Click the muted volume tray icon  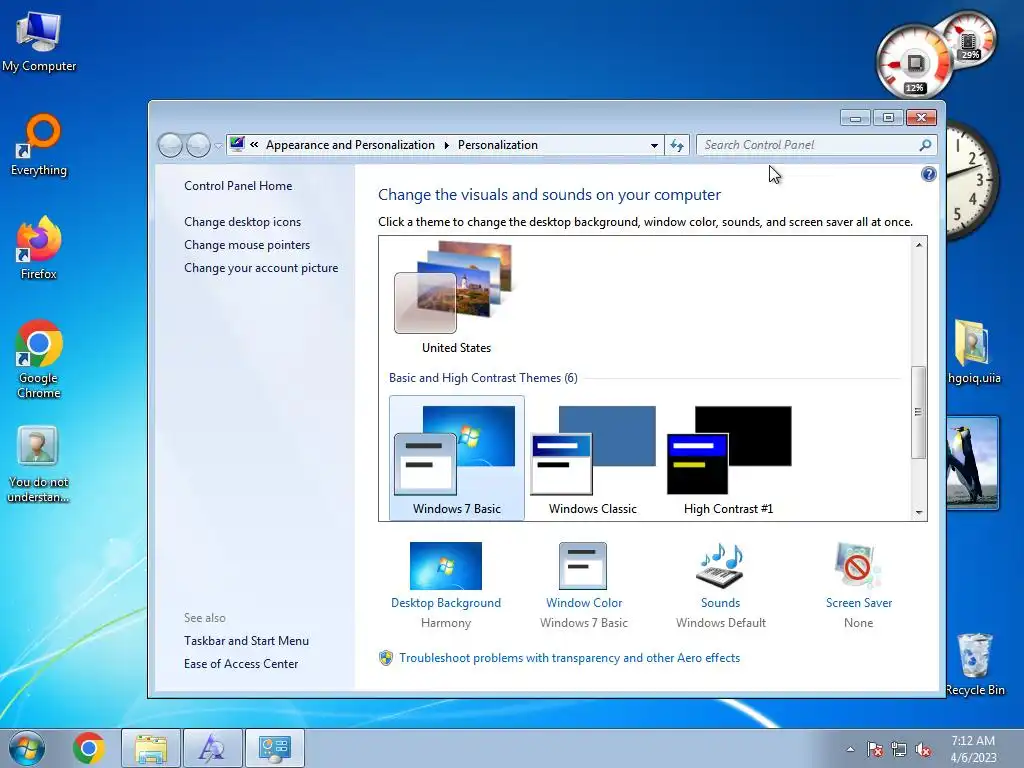click(923, 749)
